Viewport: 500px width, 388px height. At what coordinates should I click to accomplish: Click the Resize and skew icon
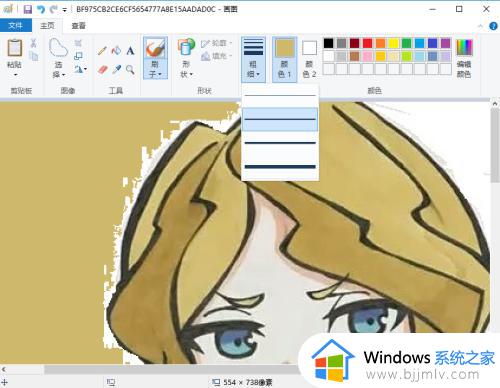pyautogui.click(x=78, y=56)
